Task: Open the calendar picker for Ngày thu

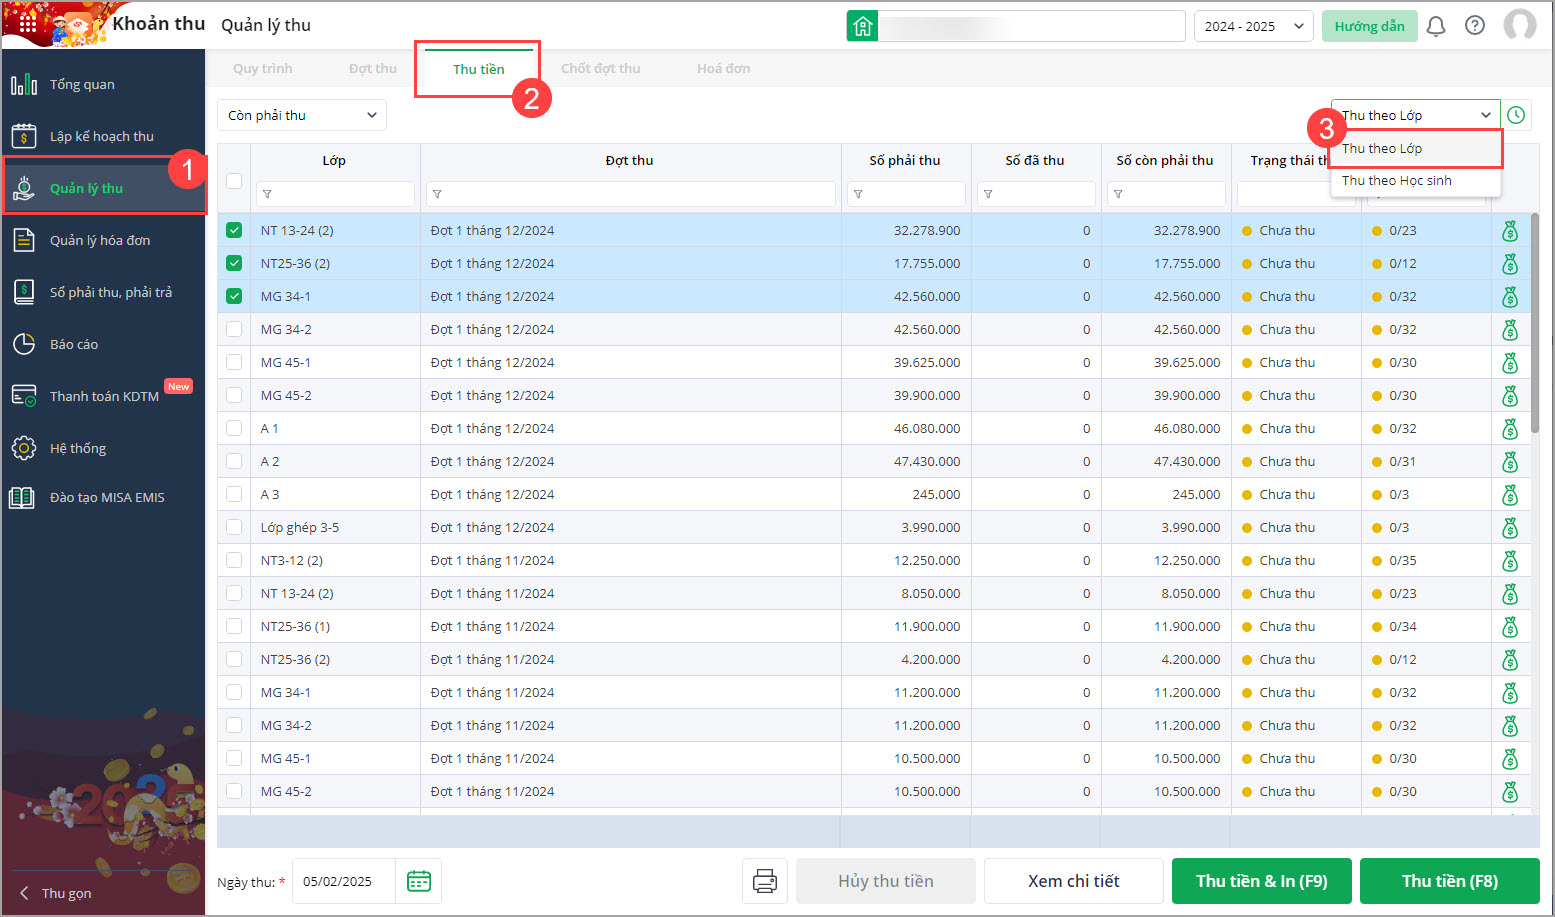Action: pyautogui.click(x=419, y=881)
